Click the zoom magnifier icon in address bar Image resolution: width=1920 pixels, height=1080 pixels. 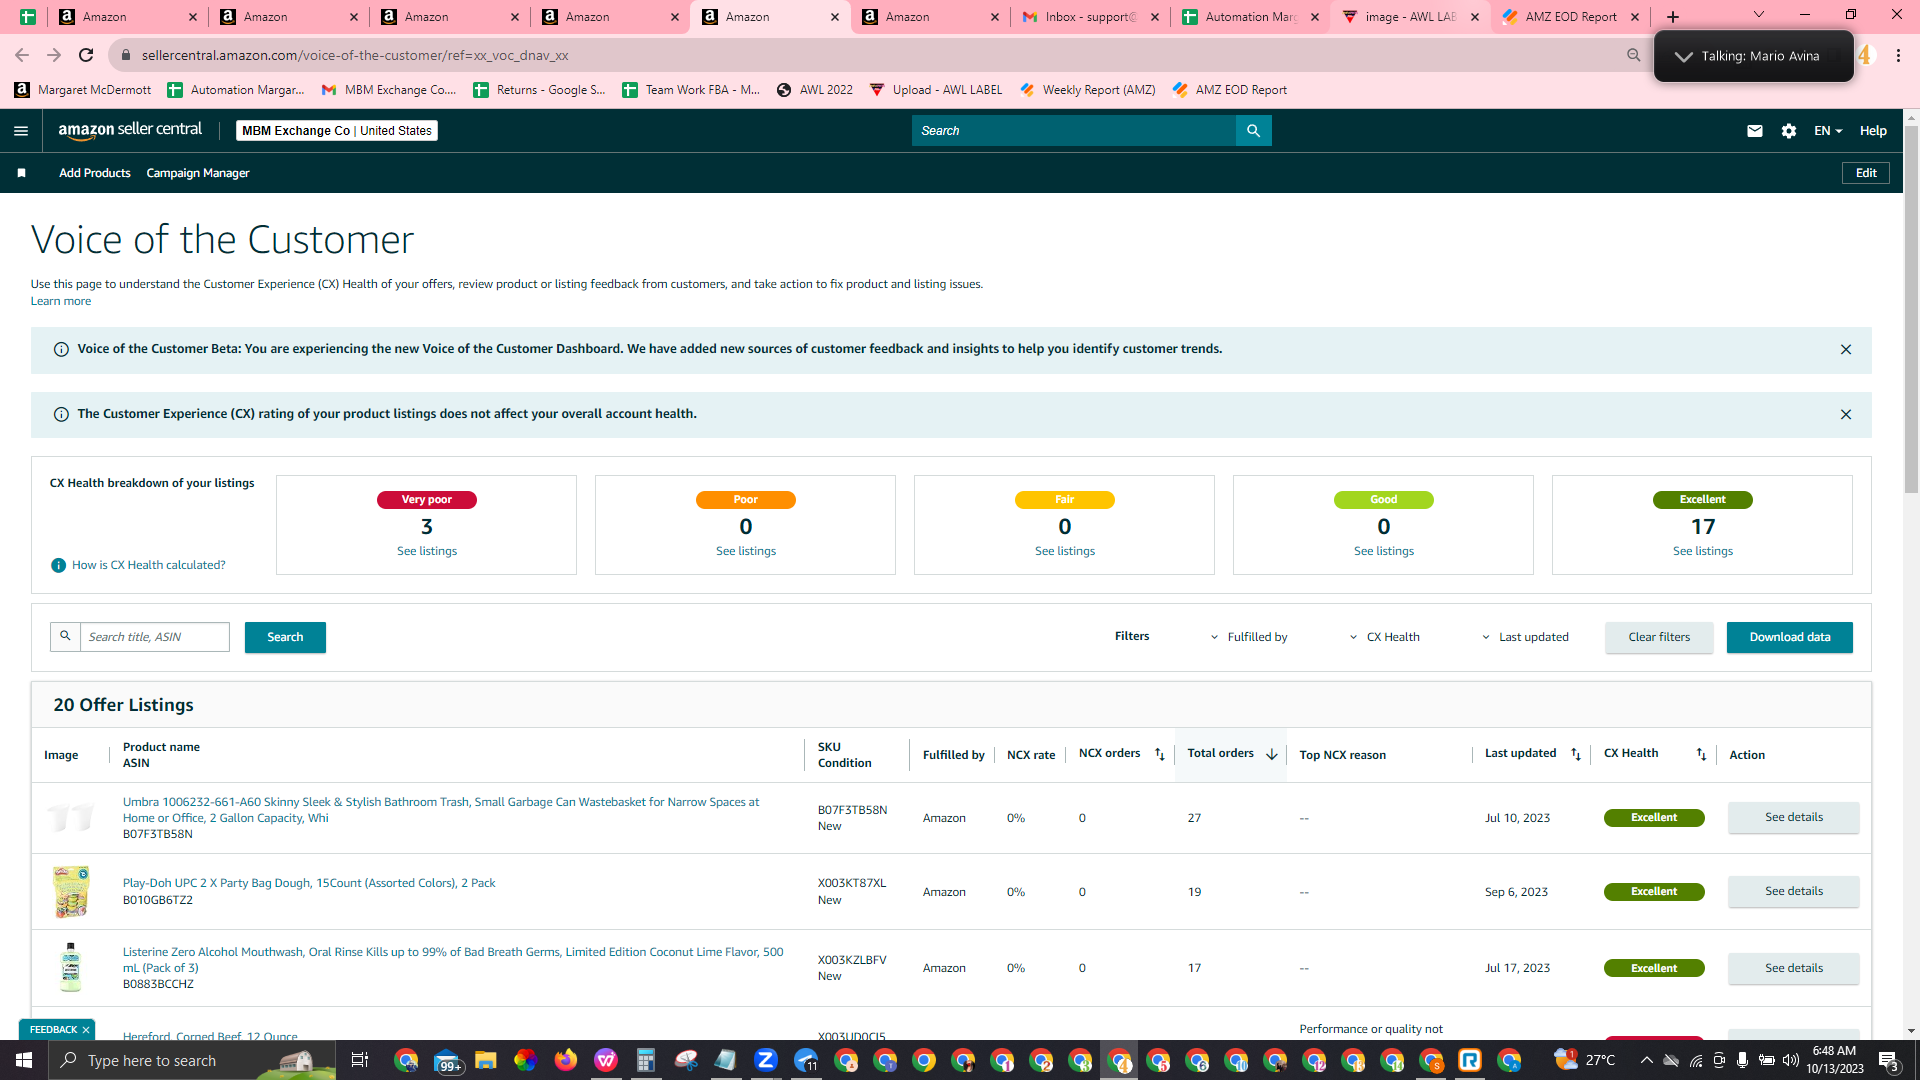click(x=1634, y=55)
